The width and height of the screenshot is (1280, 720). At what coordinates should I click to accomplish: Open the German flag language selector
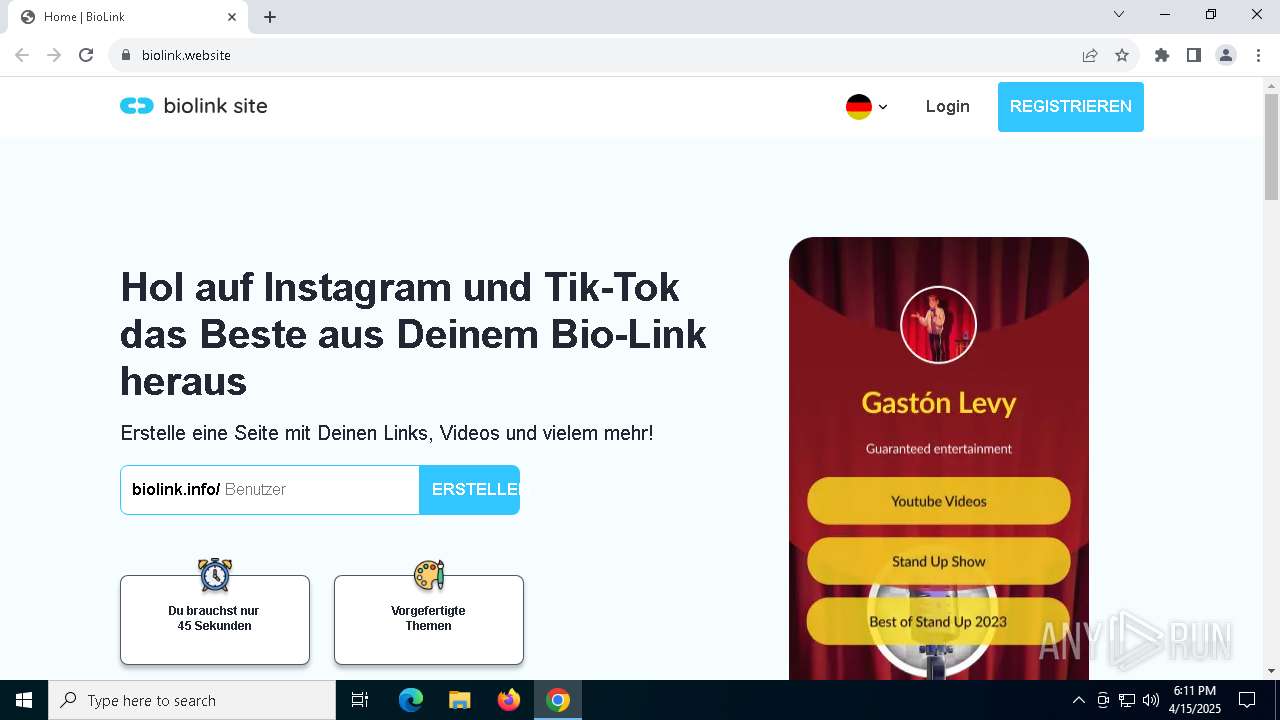tap(866, 107)
